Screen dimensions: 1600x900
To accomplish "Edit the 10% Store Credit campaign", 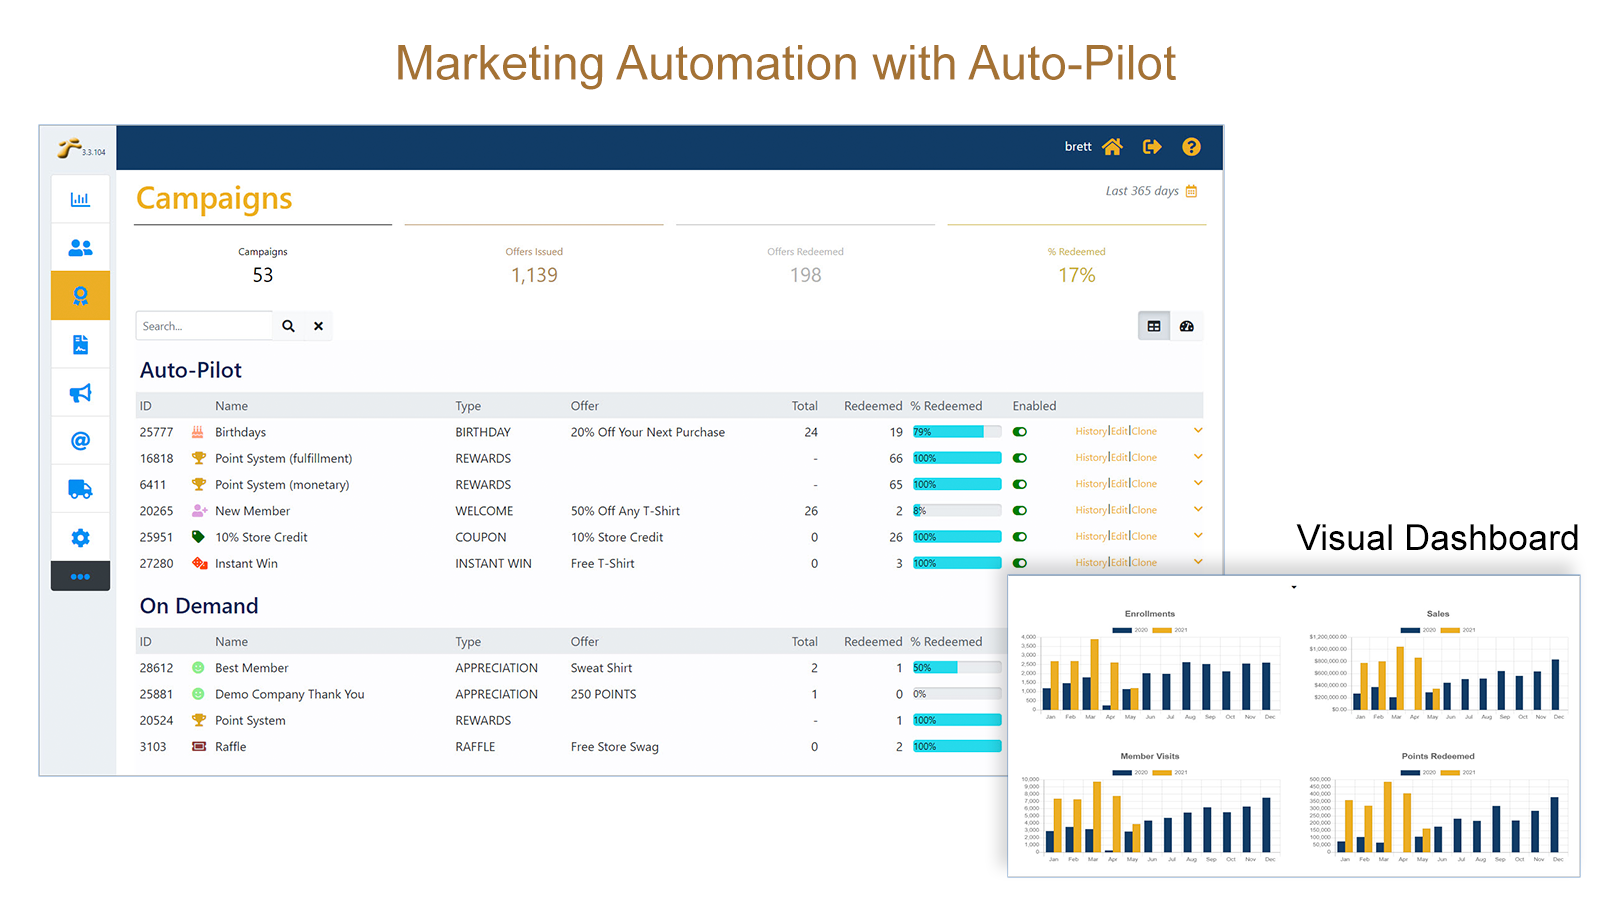I will pyautogui.click(x=1119, y=537).
